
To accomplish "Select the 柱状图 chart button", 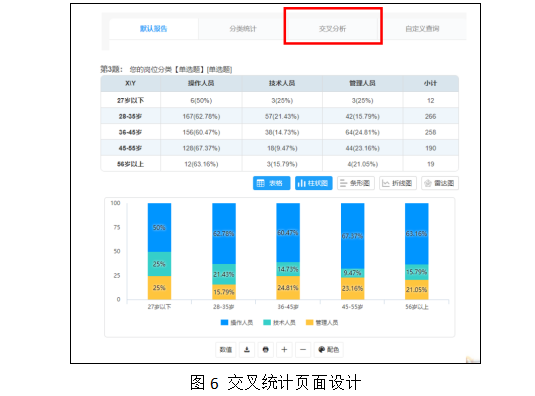I will [x=314, y=183].
